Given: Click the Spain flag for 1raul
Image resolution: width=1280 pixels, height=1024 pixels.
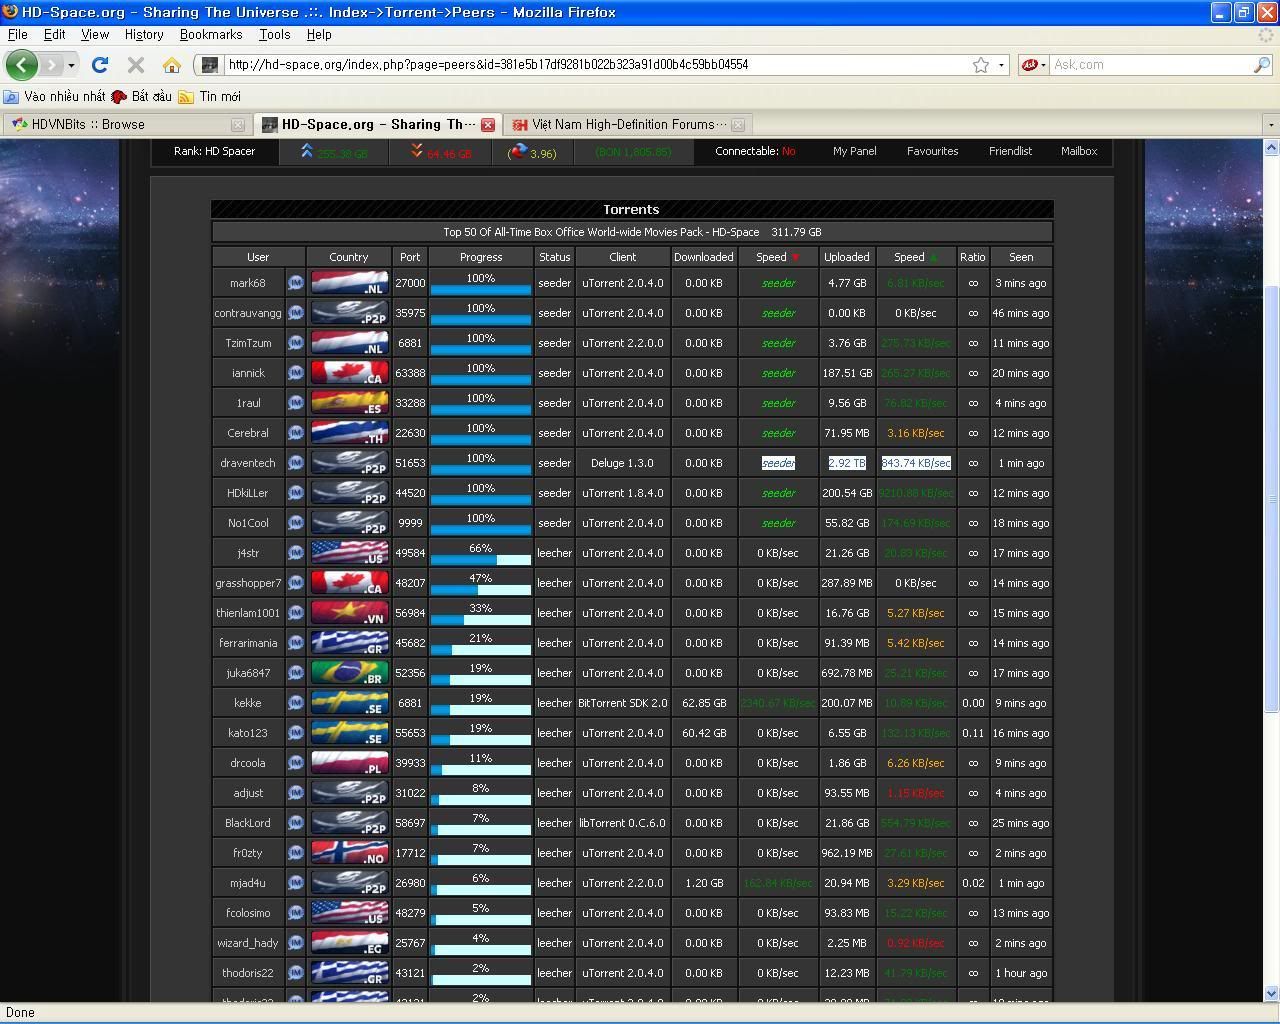Looking at the screenshot, I should click(349, 403).
